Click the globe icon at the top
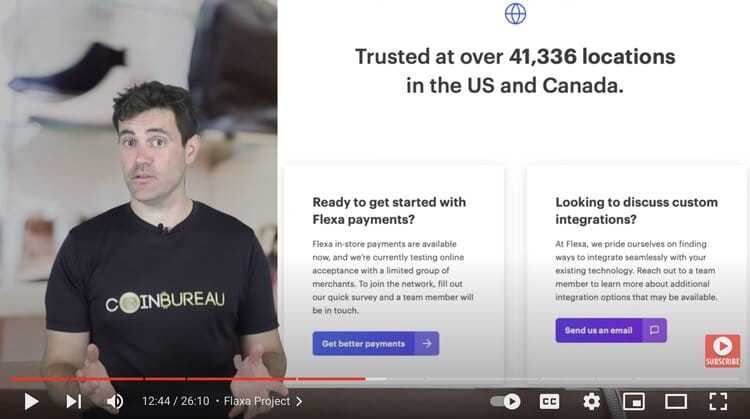 coord(516,13)
